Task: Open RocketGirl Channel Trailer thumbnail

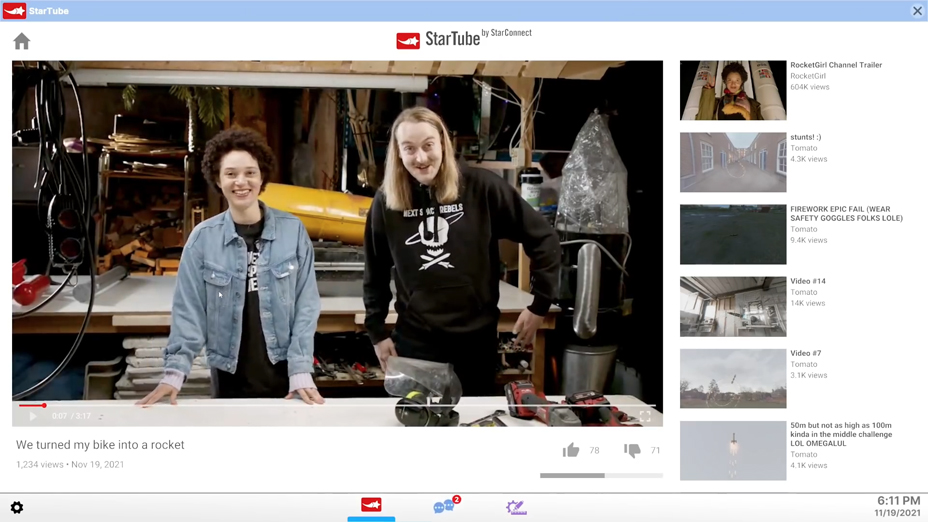Action: 733,90
